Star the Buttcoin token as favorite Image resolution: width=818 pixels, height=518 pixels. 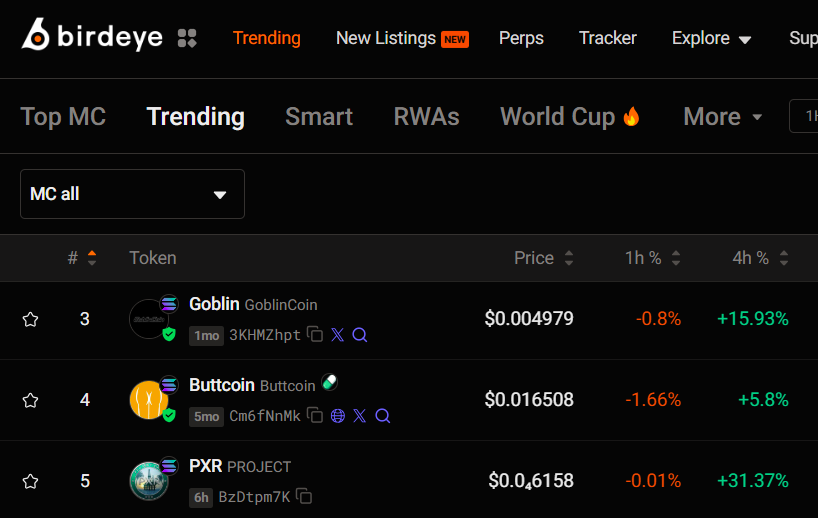(31, 400)
